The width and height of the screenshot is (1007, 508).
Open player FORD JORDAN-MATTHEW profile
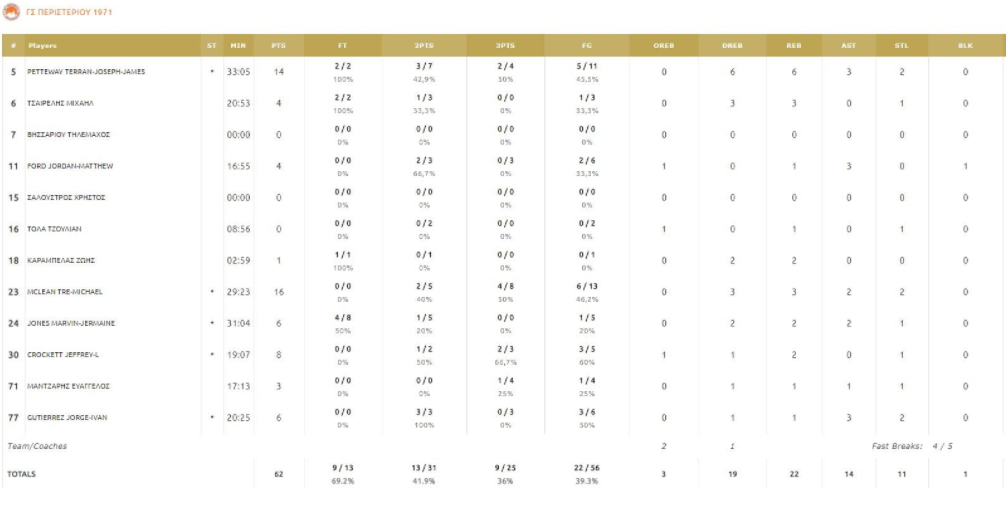(x=70, y=166)
